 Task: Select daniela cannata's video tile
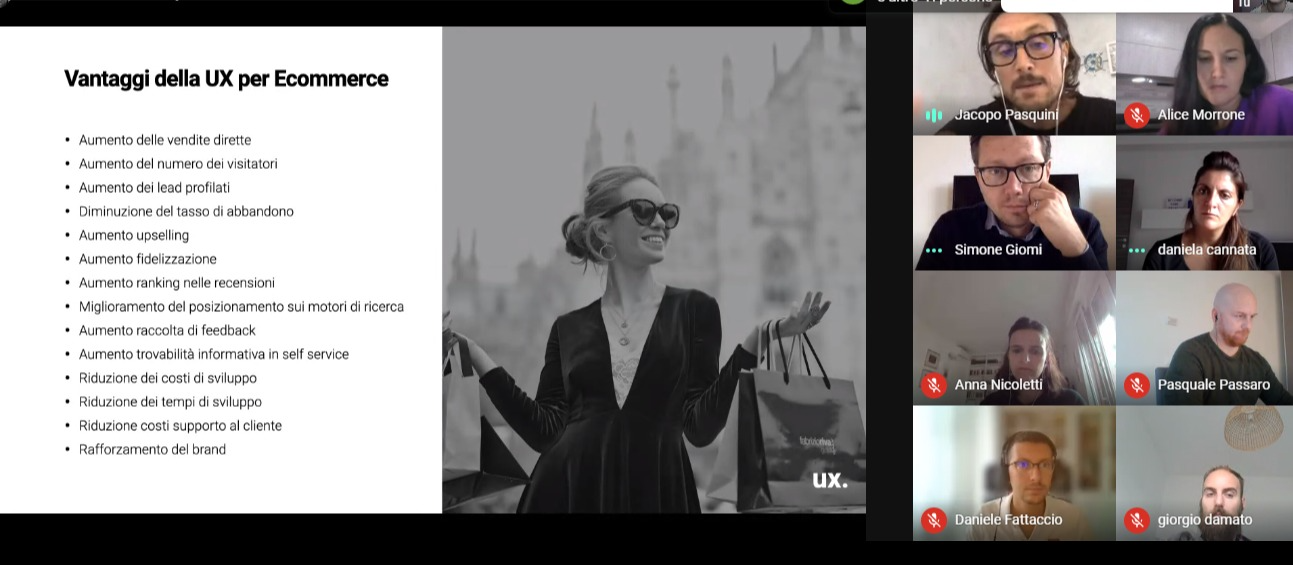pyautogui.click(x=1204, y=203)
